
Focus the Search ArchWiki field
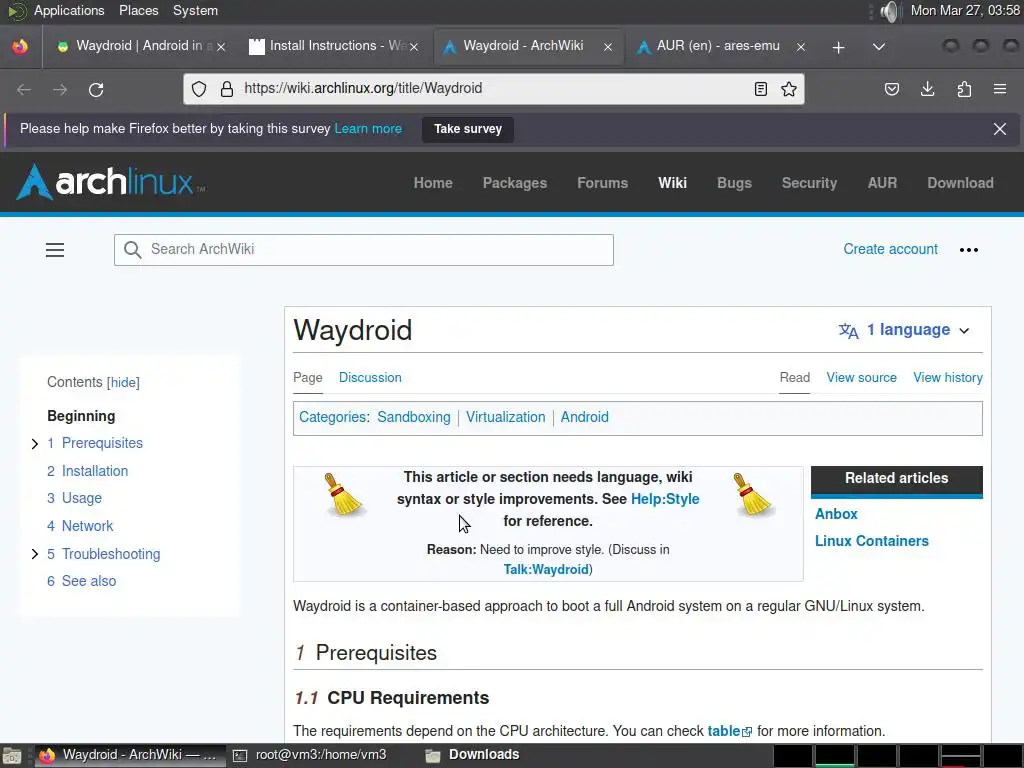(x=364, y=249)
